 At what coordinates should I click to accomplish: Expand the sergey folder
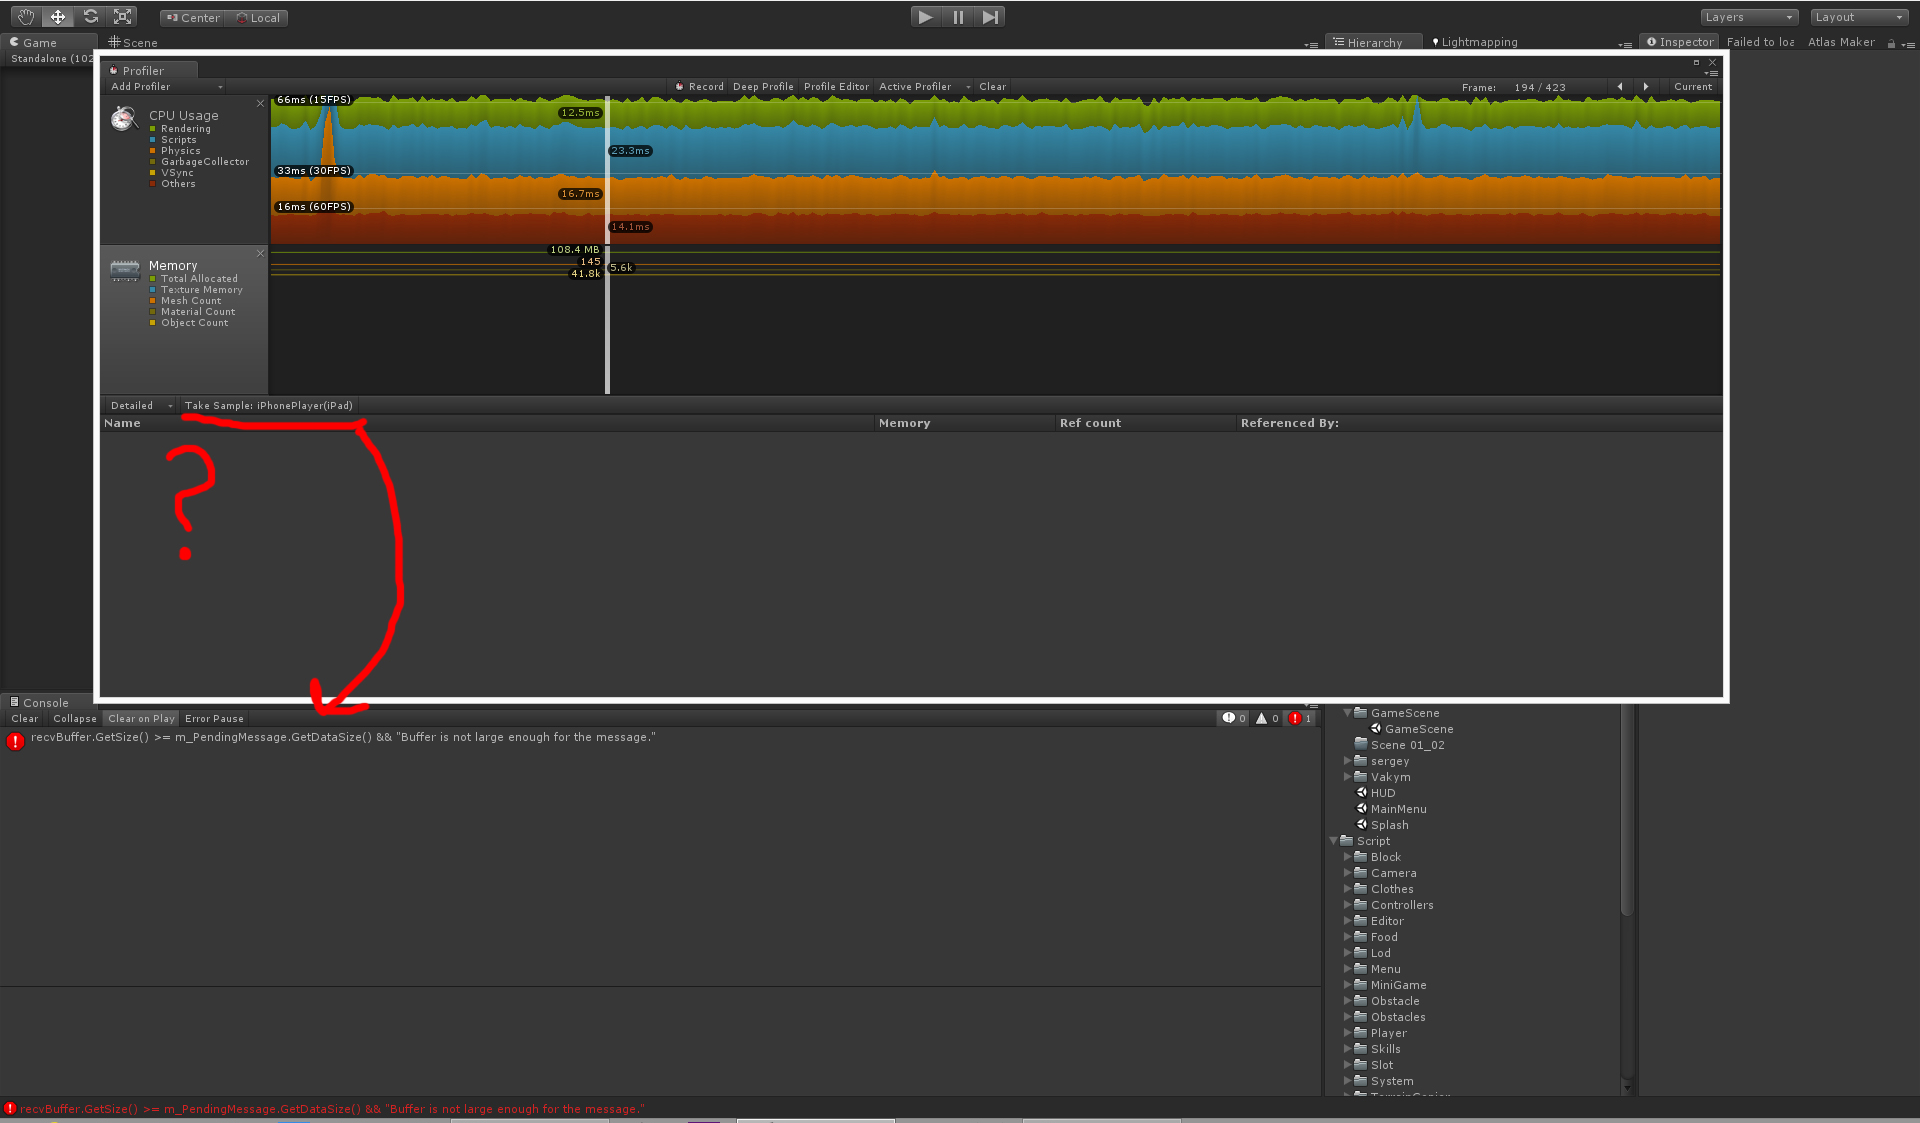(x=1347, y=761)
